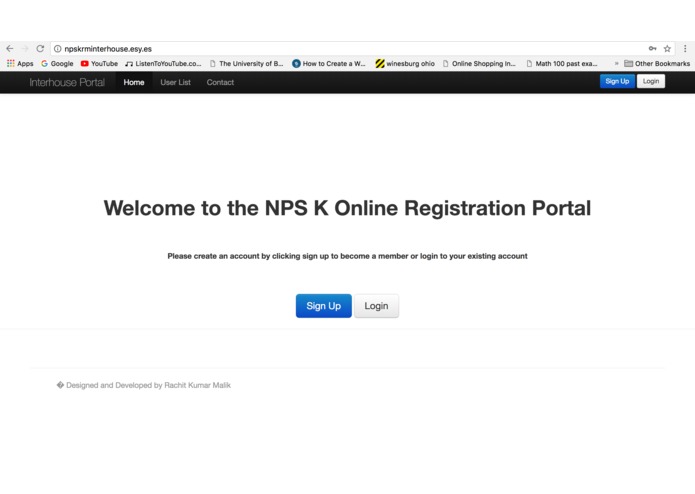The height and width of the screenshot is (494, 695).
Task: Show more bookmarks with the overflow chevron
Action: [x=616, y=64]
